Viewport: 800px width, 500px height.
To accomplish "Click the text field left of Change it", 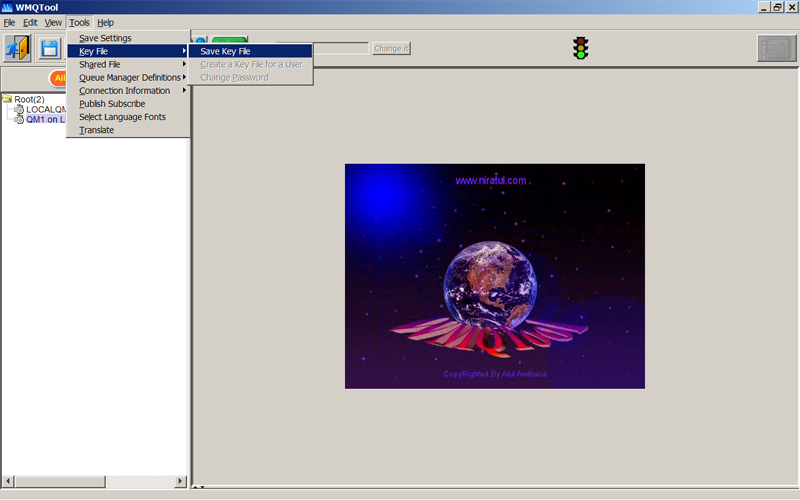I will [x=340, y=48].
